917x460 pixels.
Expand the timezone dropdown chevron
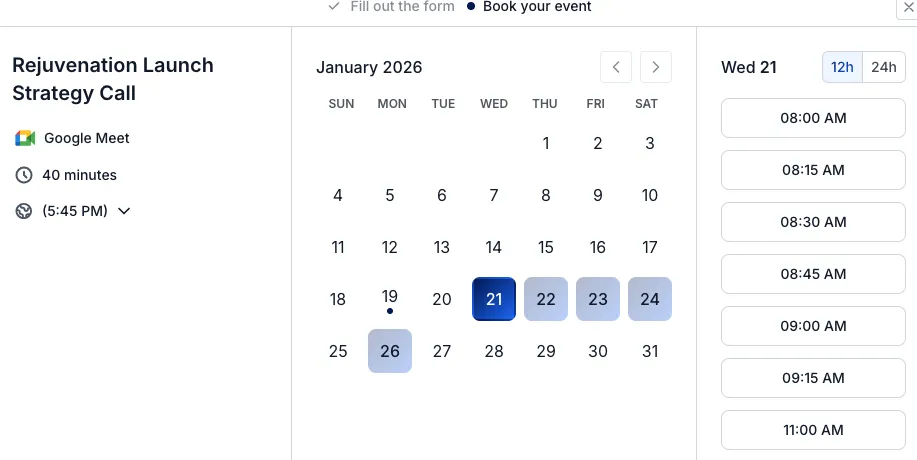(124, 211)
